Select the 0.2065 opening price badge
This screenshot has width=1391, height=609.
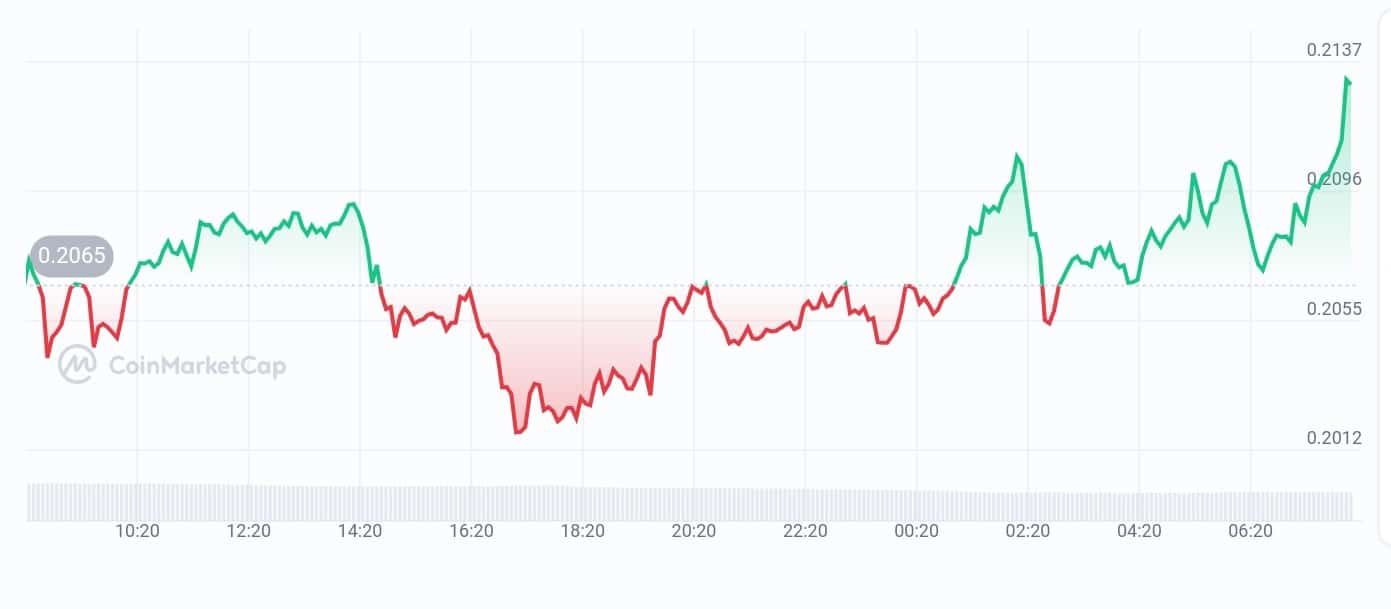coord(71,256)
